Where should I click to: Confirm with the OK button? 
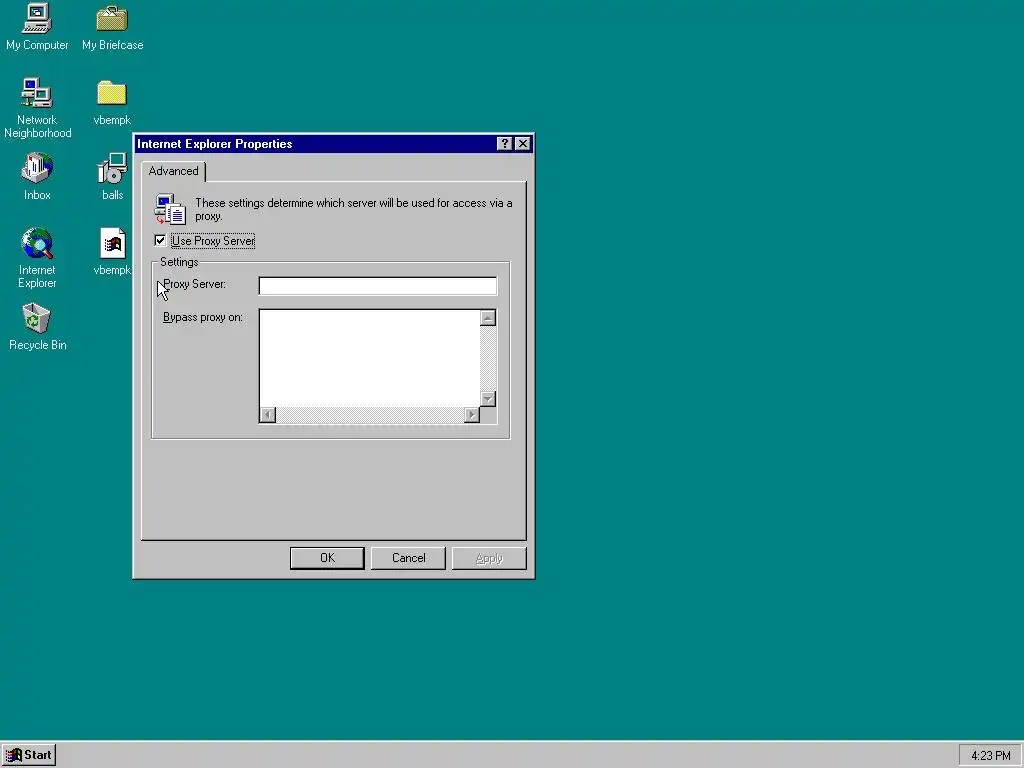point(327,558)
